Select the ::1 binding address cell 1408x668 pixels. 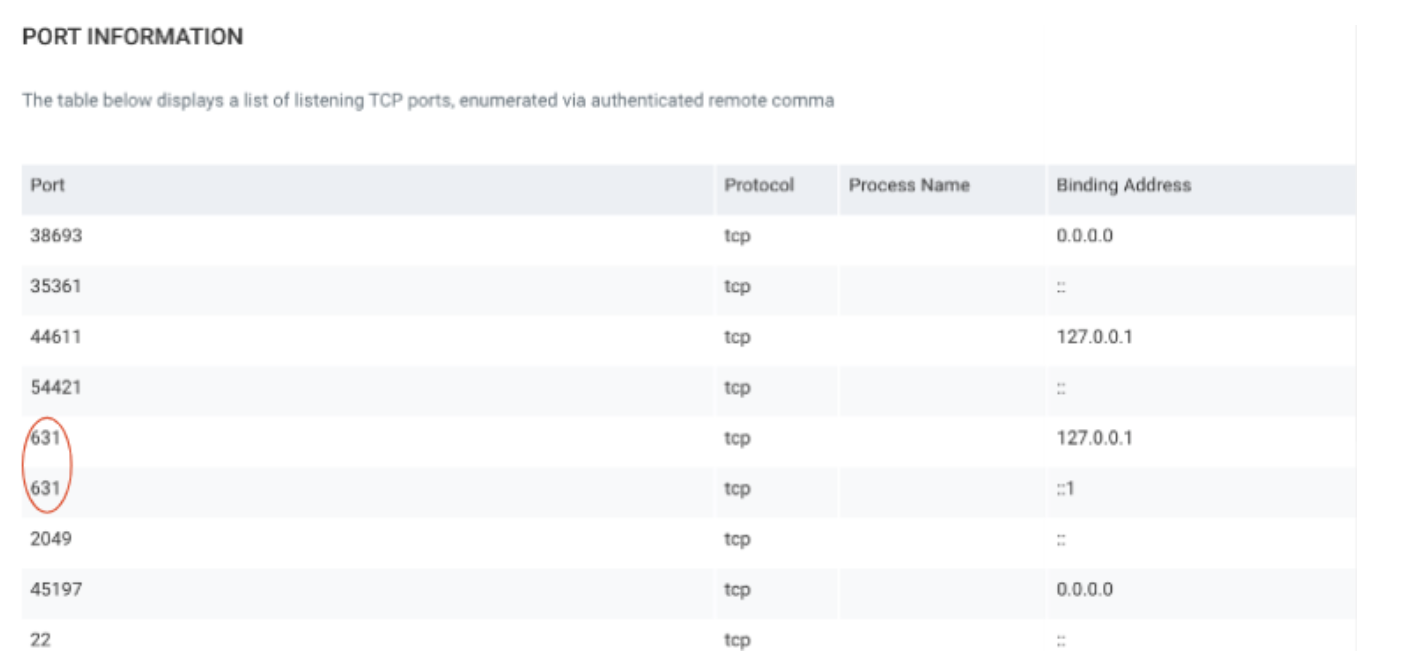tap(1065, 489)
